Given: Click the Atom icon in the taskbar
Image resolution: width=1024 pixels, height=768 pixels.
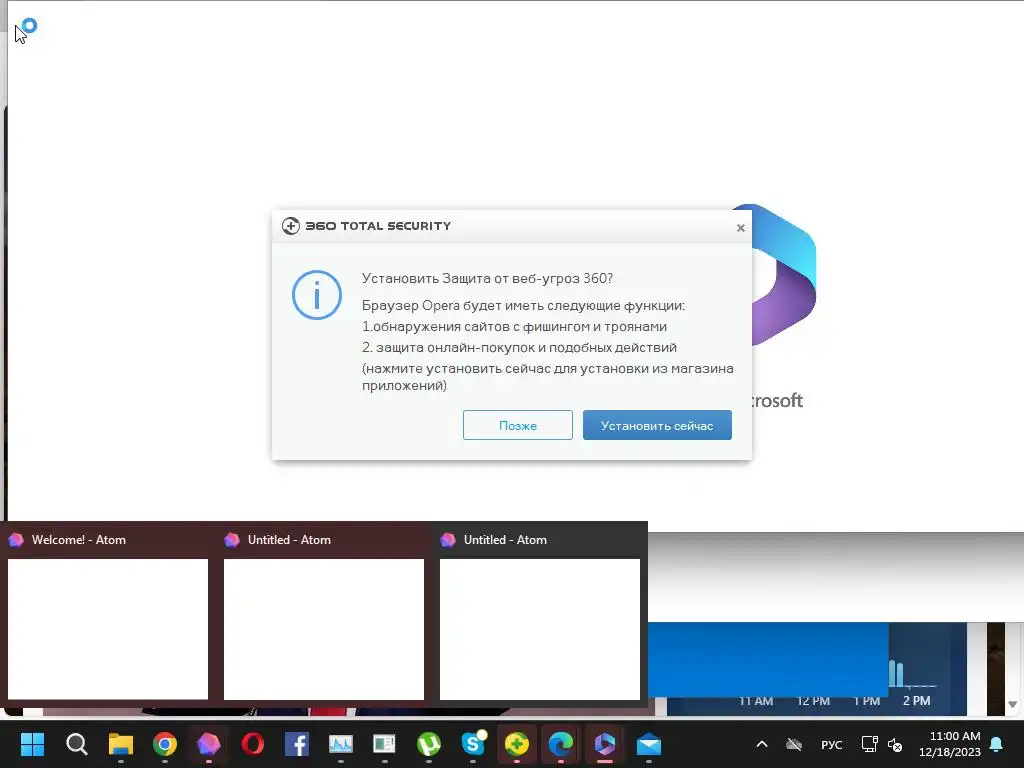Looking at the screenshot, I should (209, 744).
